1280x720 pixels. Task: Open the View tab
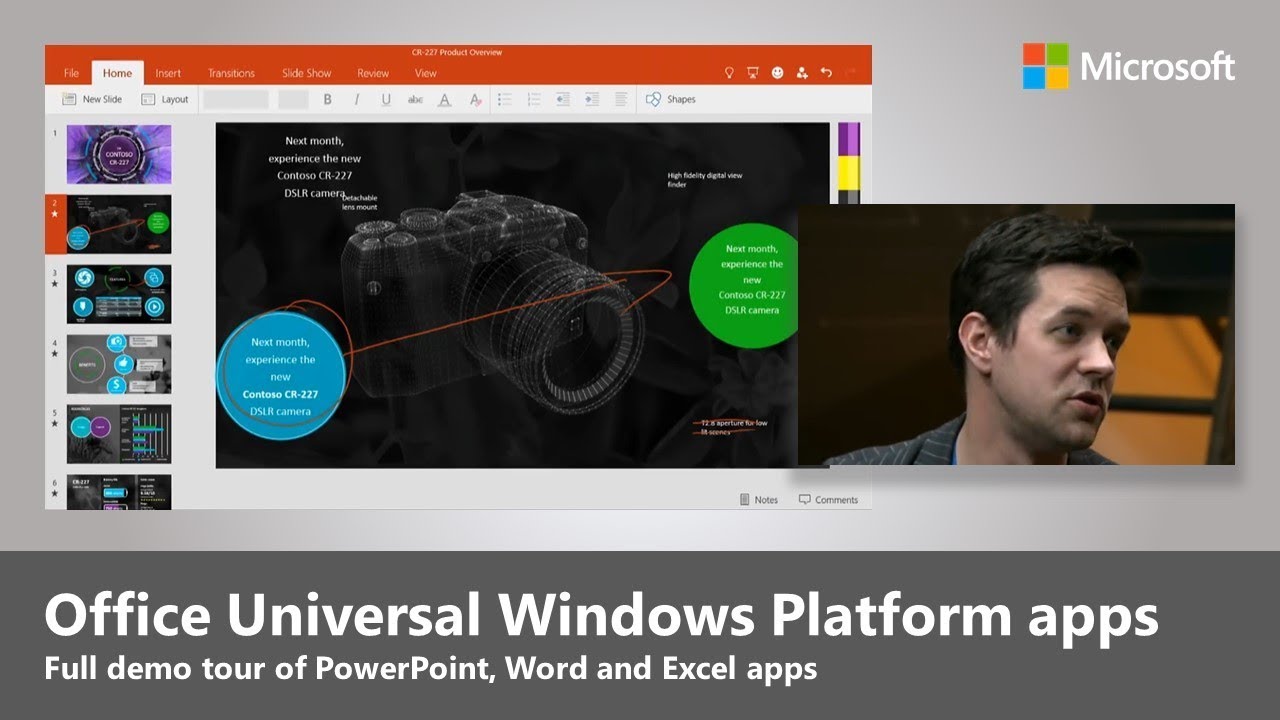(x=426, y=73)
